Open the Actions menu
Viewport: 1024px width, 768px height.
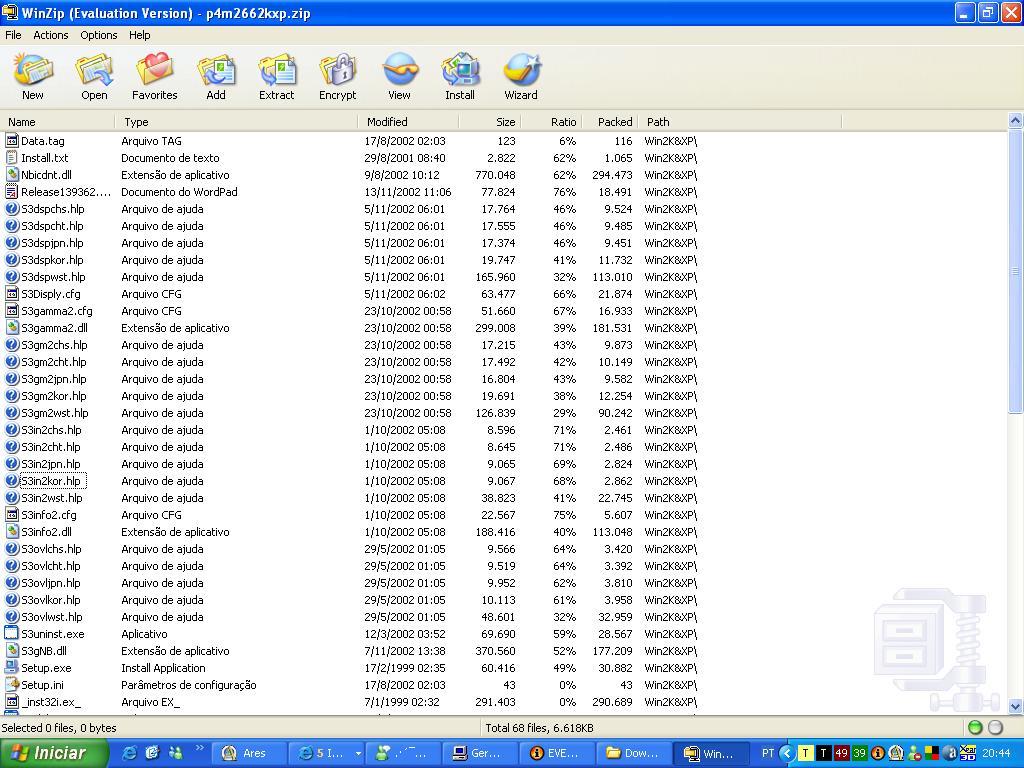click(x=51, y=35)
